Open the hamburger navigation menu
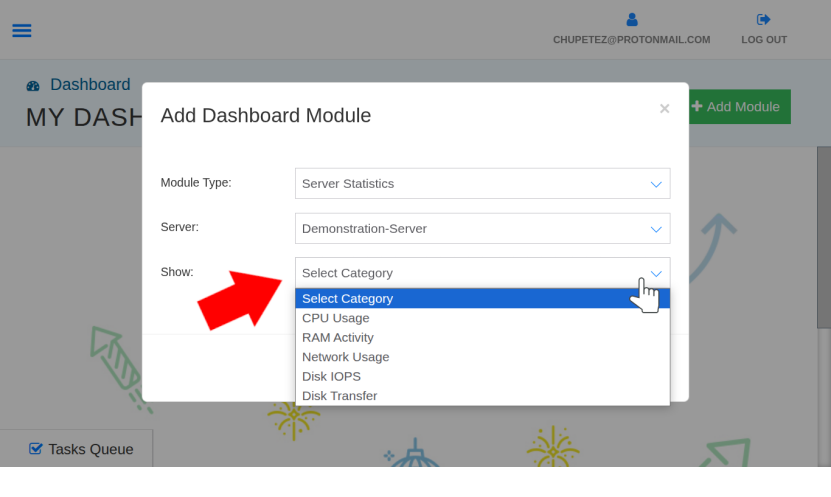Screen dimensions: 831x497 pos(22,30)
